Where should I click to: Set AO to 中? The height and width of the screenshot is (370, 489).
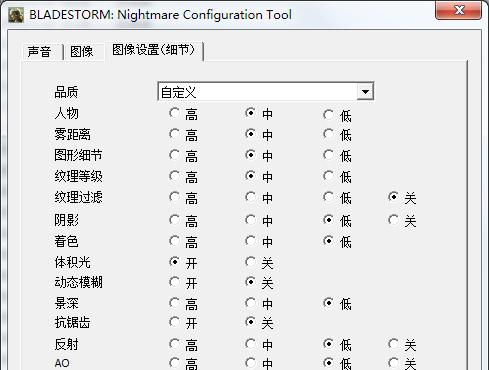(250, 363)
